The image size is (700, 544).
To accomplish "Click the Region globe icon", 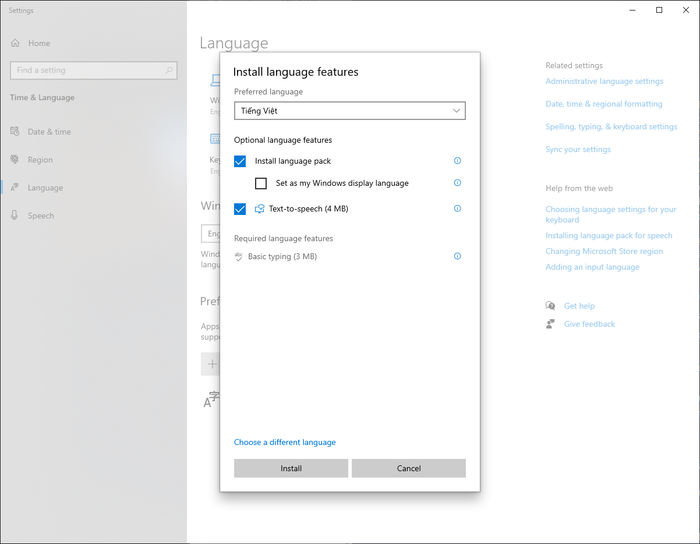I will pyautogui.click(x=15, y=159).
